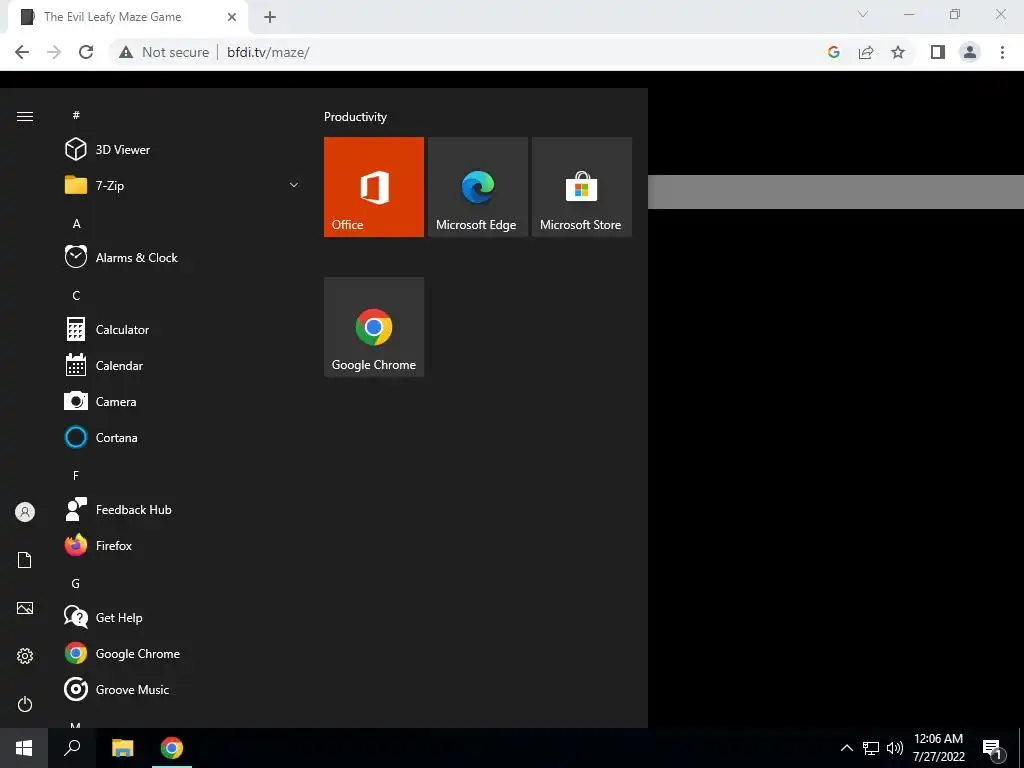This screenshot has width=1024, height=768.
Task: Click the Google icon in the address bar
Action: pyautogui.click(x=833, y=52)
